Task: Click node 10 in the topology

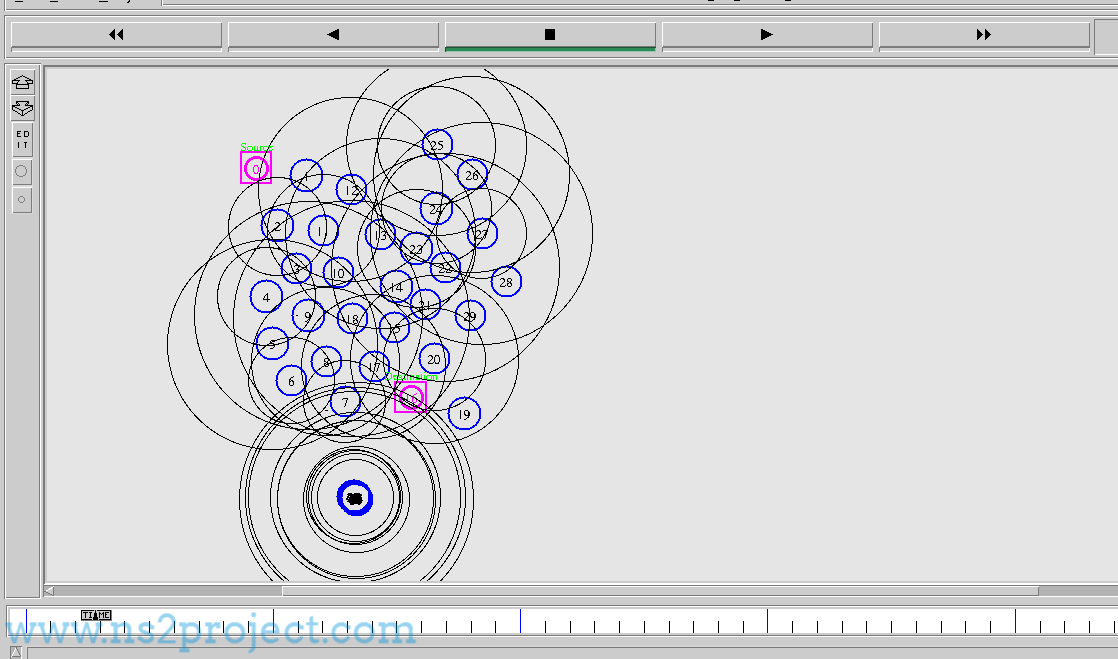Action: (x=338, y=272)
